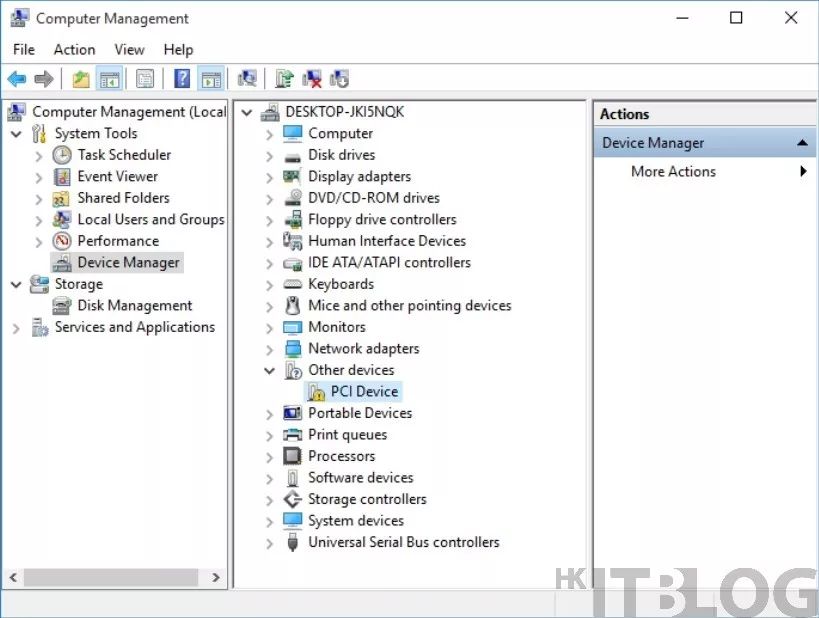This screenshot has width=819, height=618.
Task: Click the toolbar icon right of Uninstall
Action: point(340,79)
